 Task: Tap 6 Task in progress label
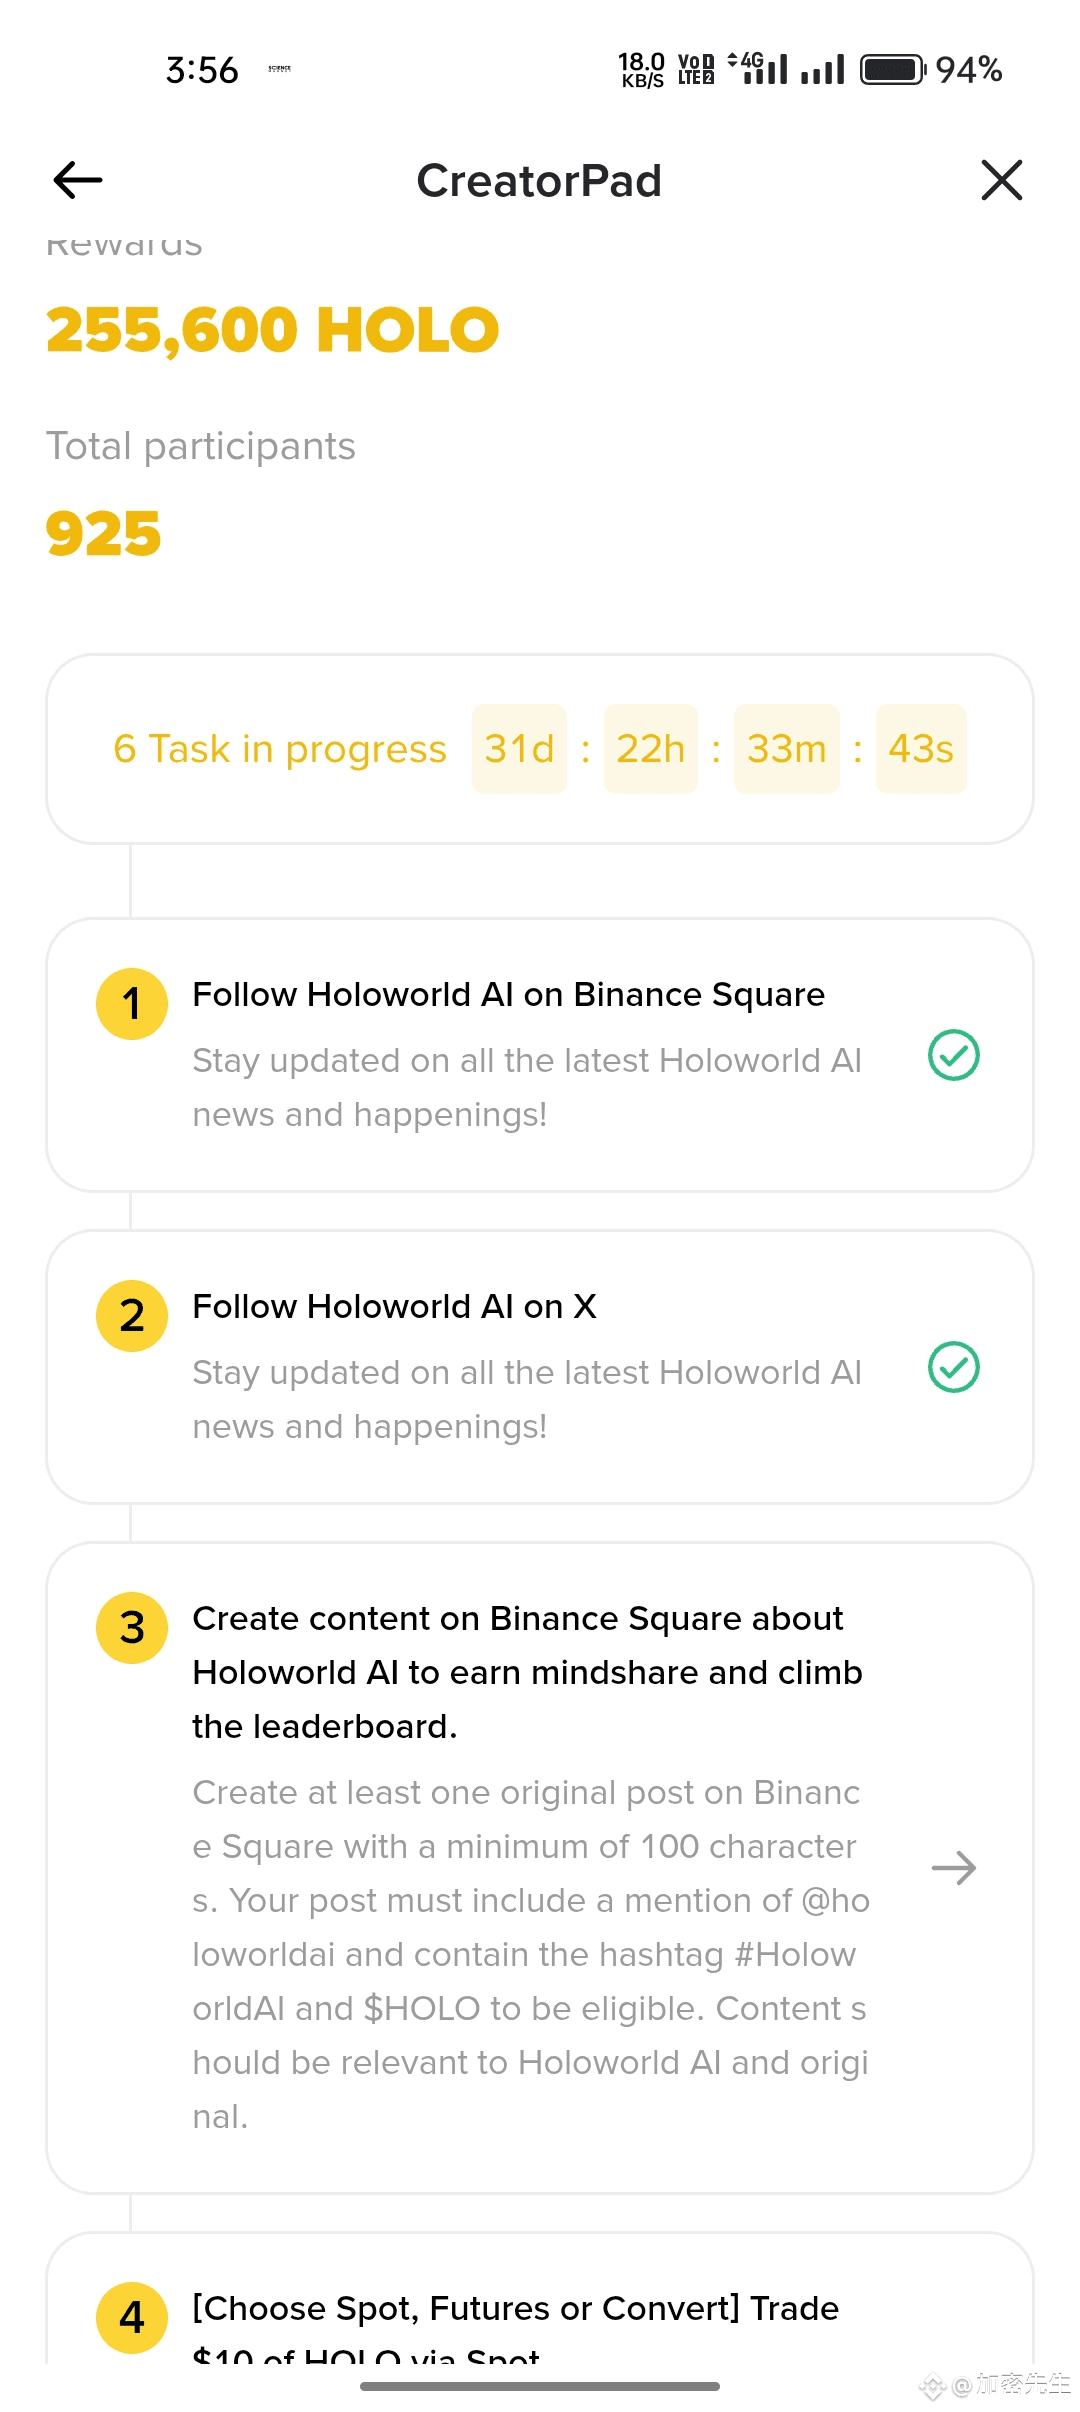(280, 749)
